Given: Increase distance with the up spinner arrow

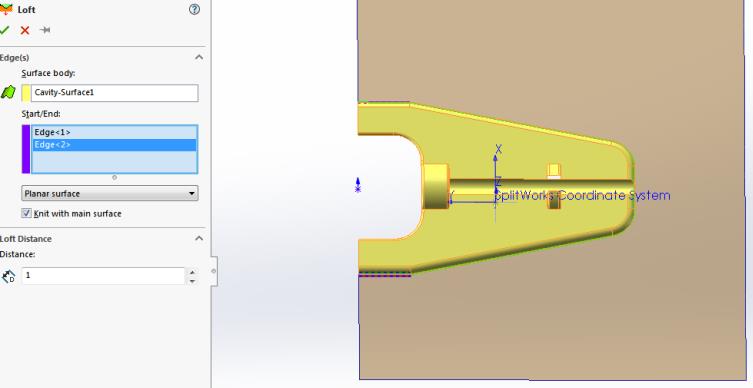Looking at the screenshot, I should [x=192, y=272].
